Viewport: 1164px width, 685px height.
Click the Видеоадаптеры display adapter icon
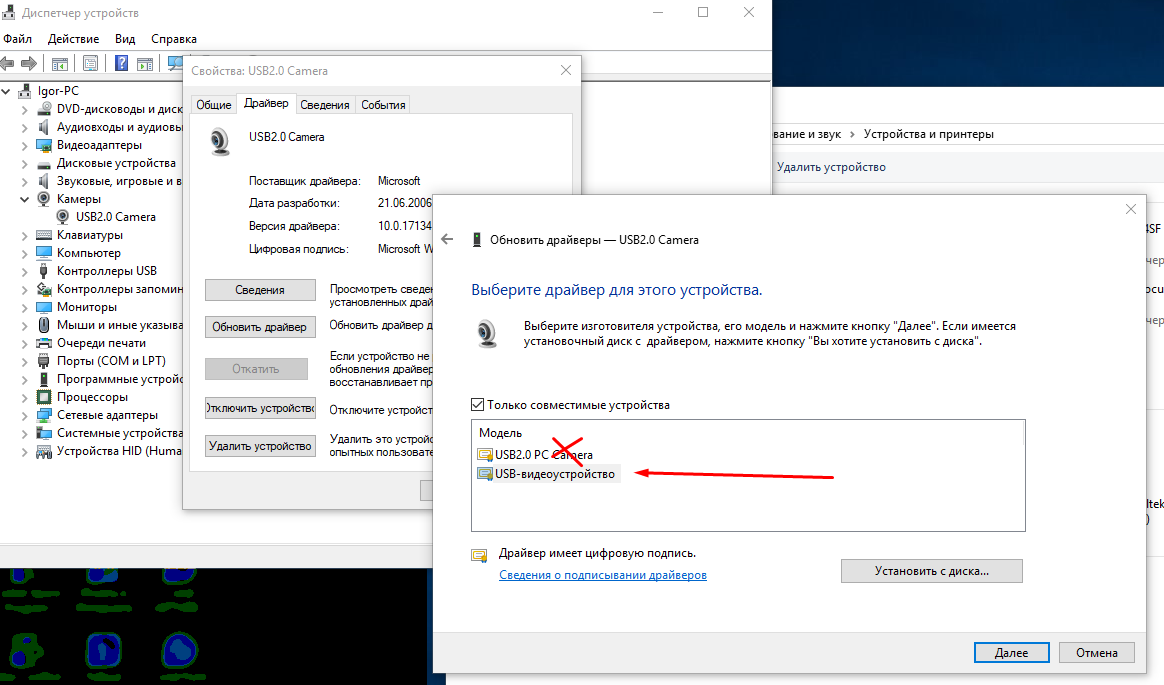[44, 145]
